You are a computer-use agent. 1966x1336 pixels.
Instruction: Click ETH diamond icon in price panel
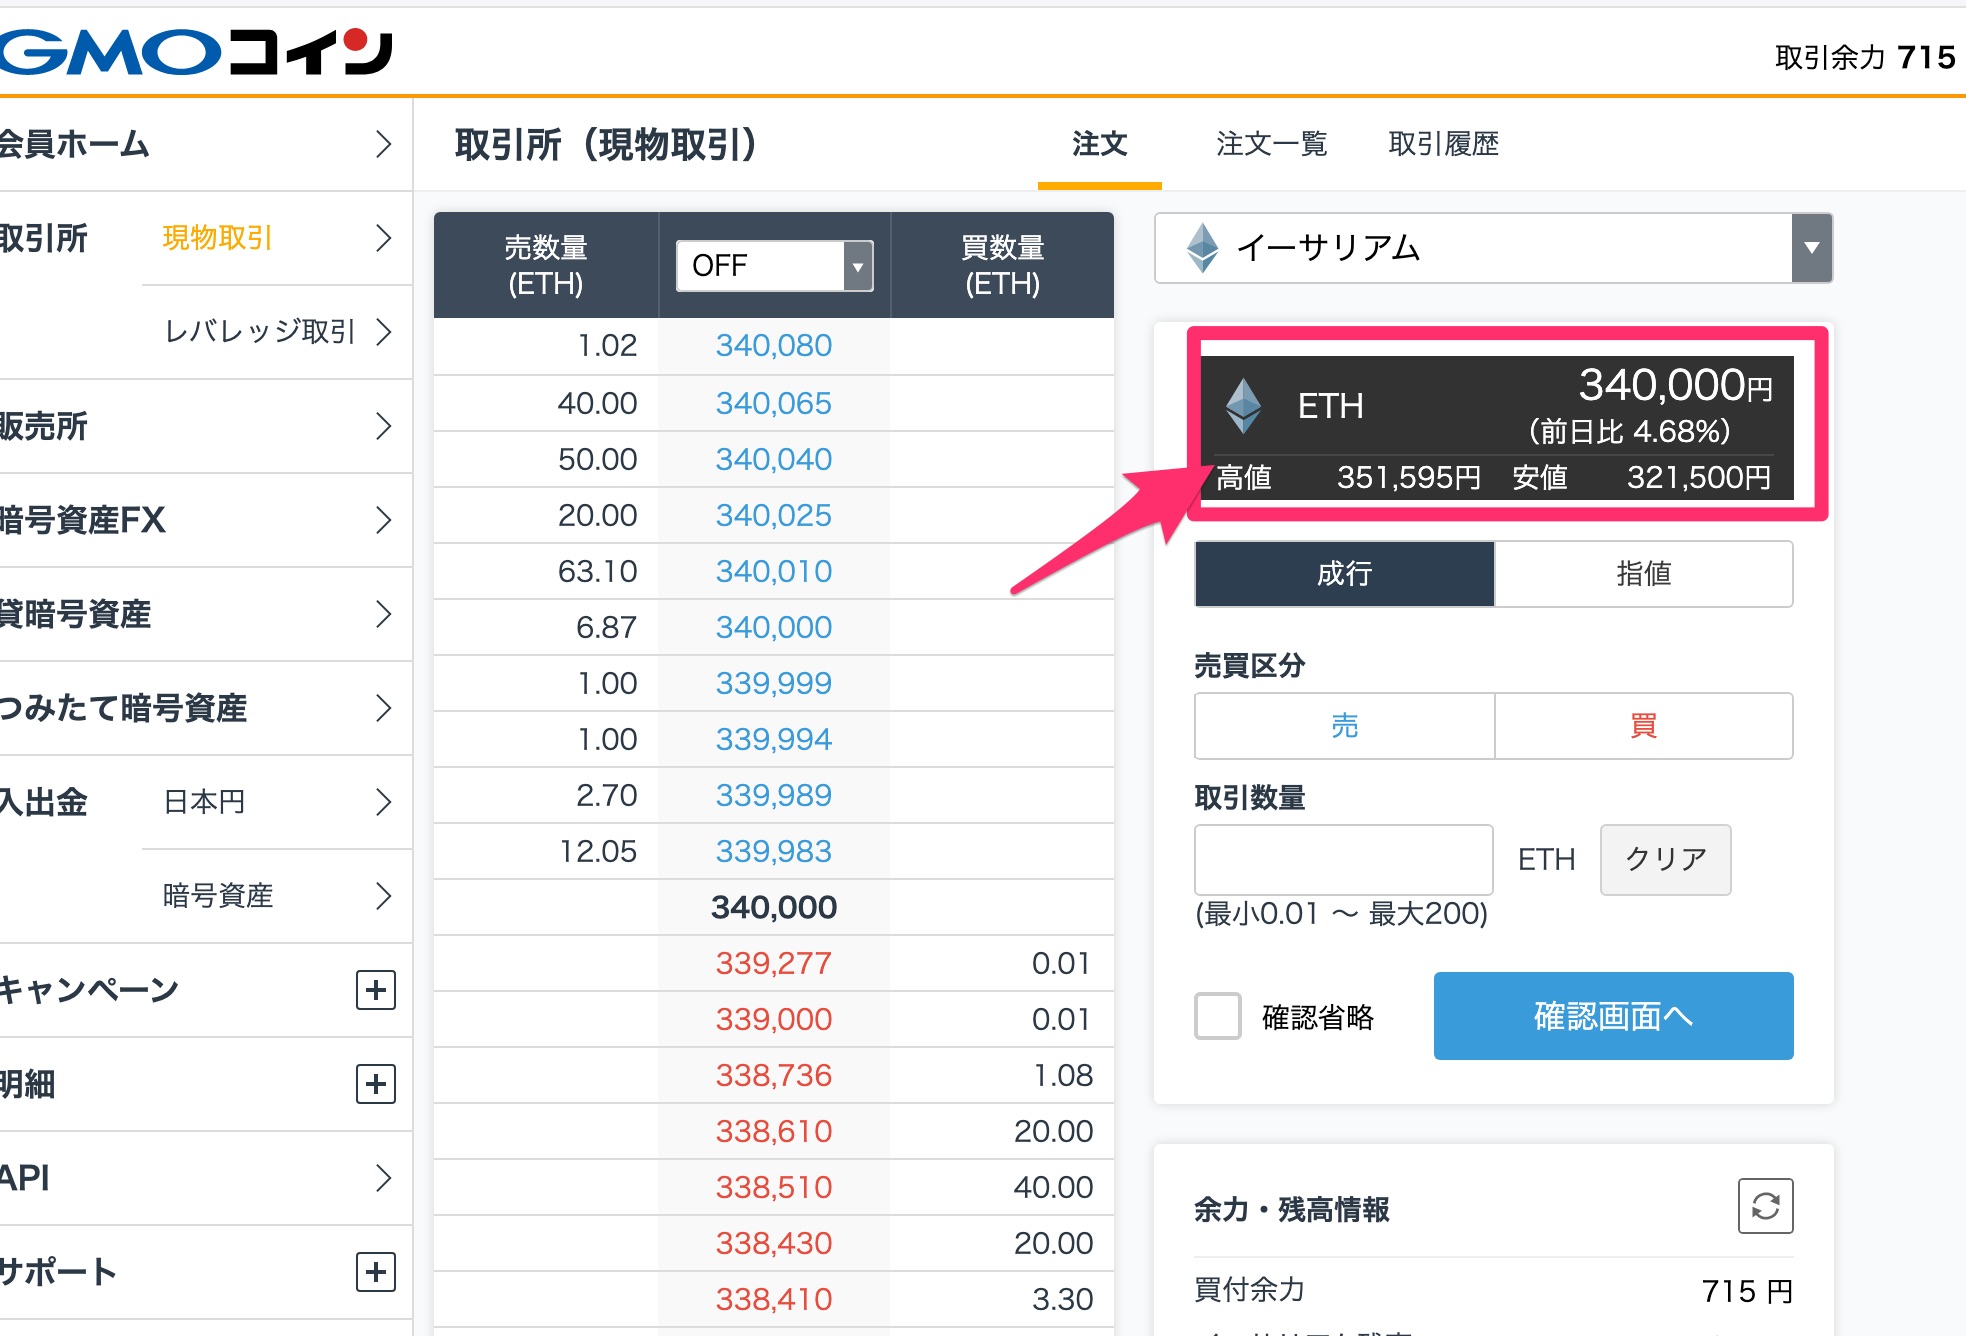tap(1243, 406)
